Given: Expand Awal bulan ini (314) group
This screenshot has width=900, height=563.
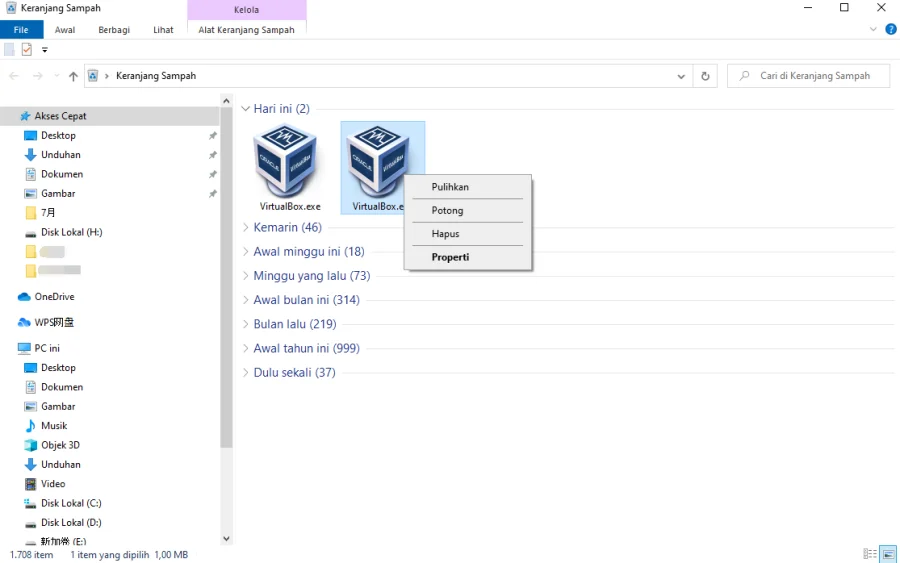Looking at the screenshot, I should coord(246,300).
